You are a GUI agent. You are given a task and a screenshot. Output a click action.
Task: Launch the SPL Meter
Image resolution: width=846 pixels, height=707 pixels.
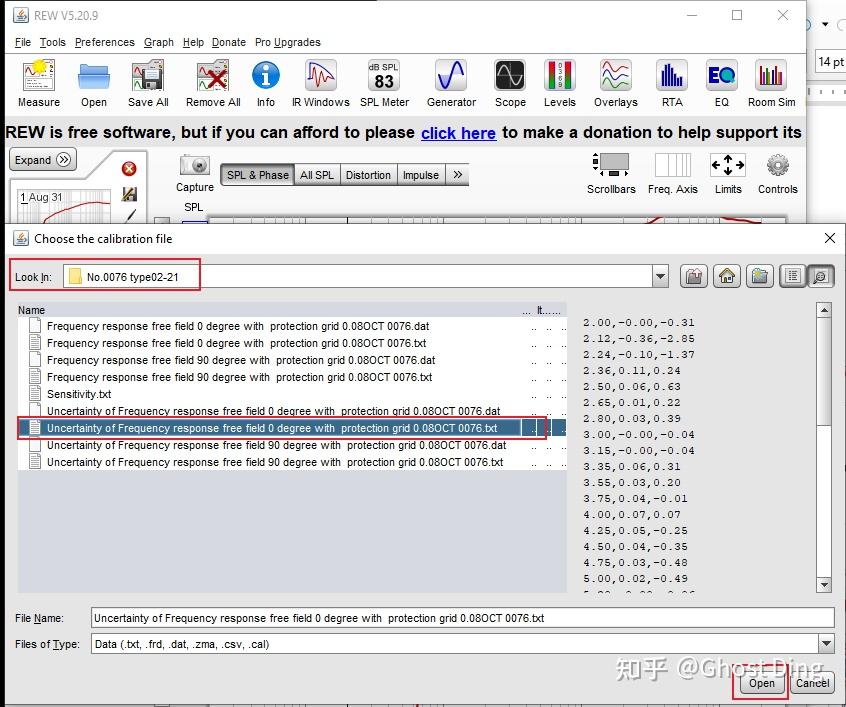point(384,83)
